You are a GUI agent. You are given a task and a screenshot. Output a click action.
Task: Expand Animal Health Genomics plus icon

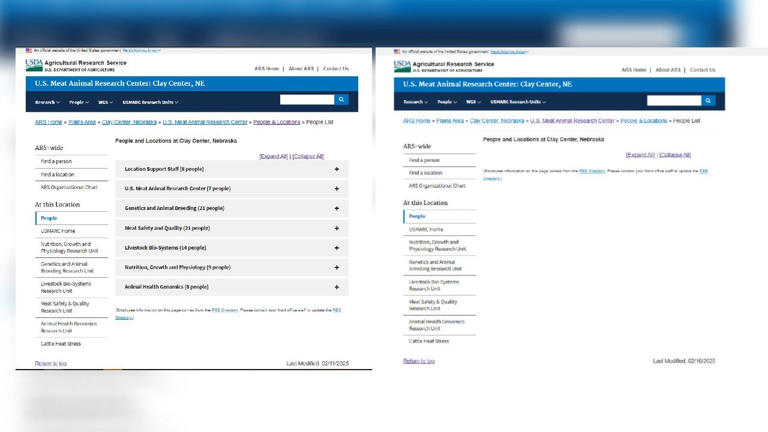[x=336, y=287]
